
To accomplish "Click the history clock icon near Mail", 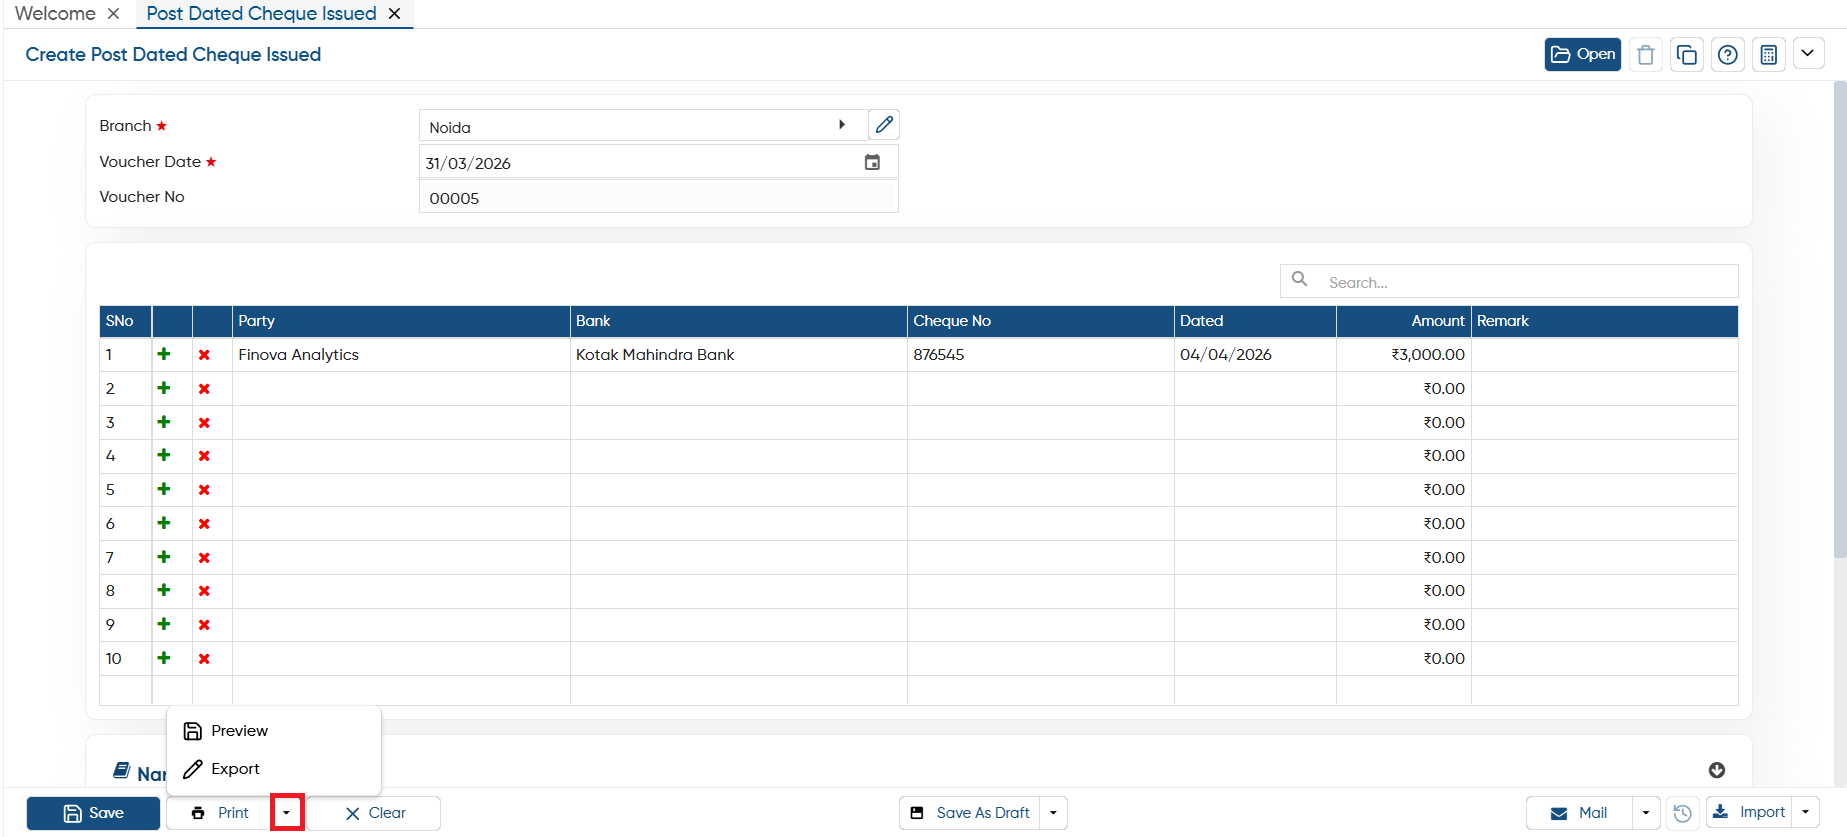I will pyautogui.click(x=1683, y=813).
